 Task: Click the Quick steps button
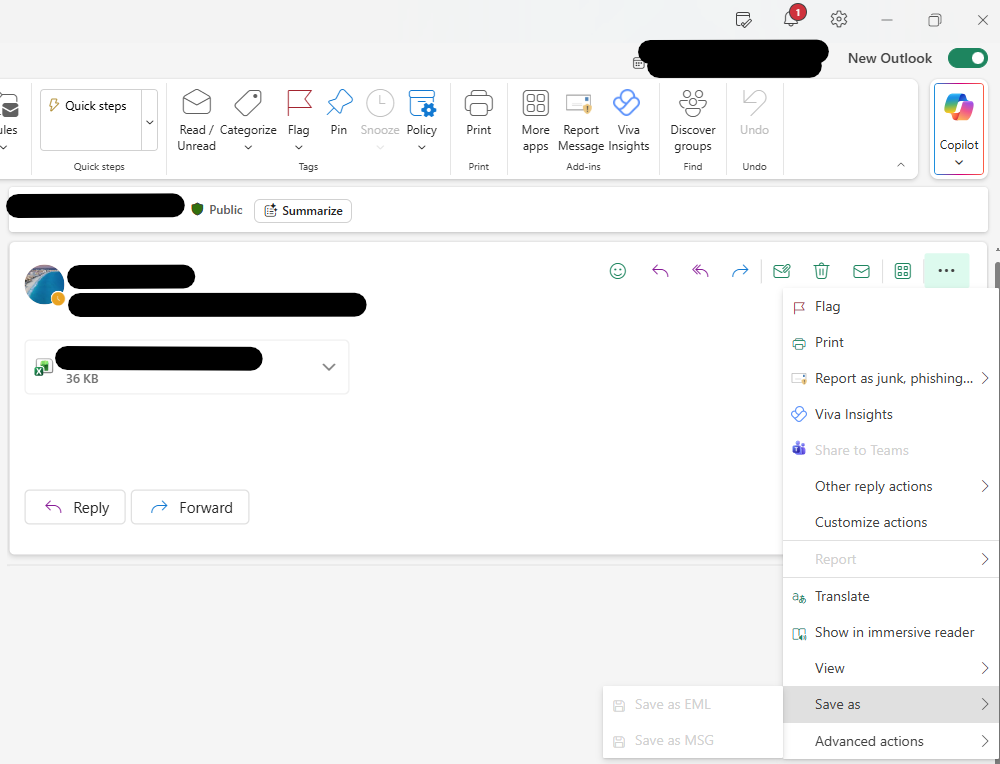tap(91, 120)
